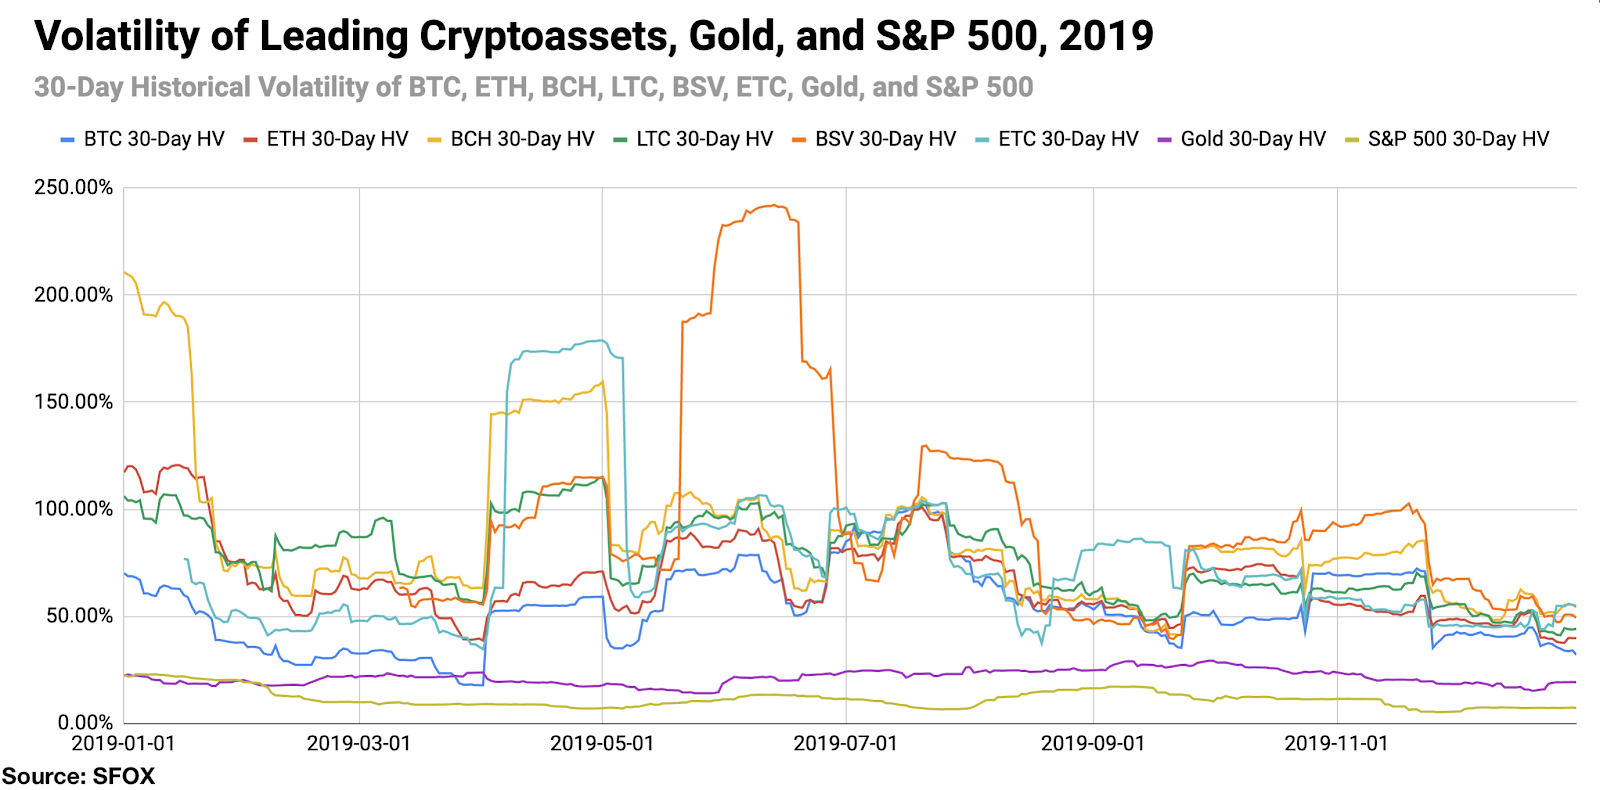Click the gray 30-Day Historical Volatility subtitle
Screen dimensions: 1600x790
point(534,88)
